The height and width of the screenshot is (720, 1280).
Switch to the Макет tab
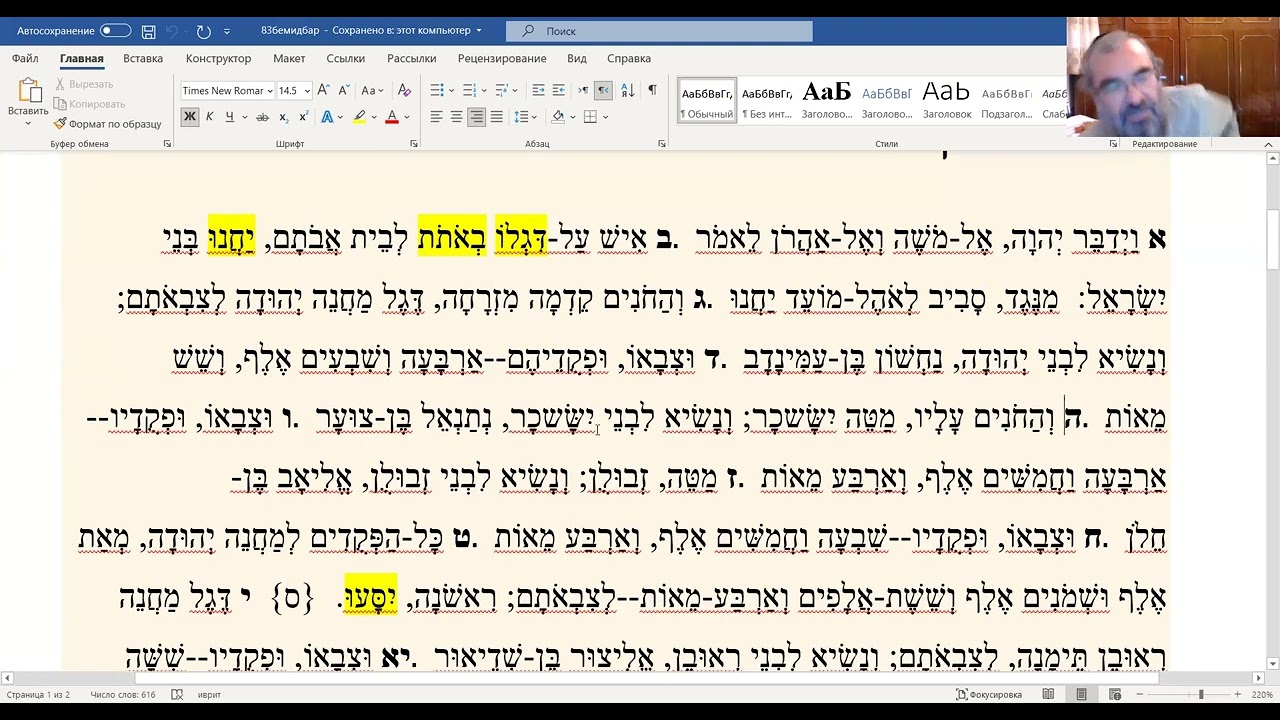point(289,59)
